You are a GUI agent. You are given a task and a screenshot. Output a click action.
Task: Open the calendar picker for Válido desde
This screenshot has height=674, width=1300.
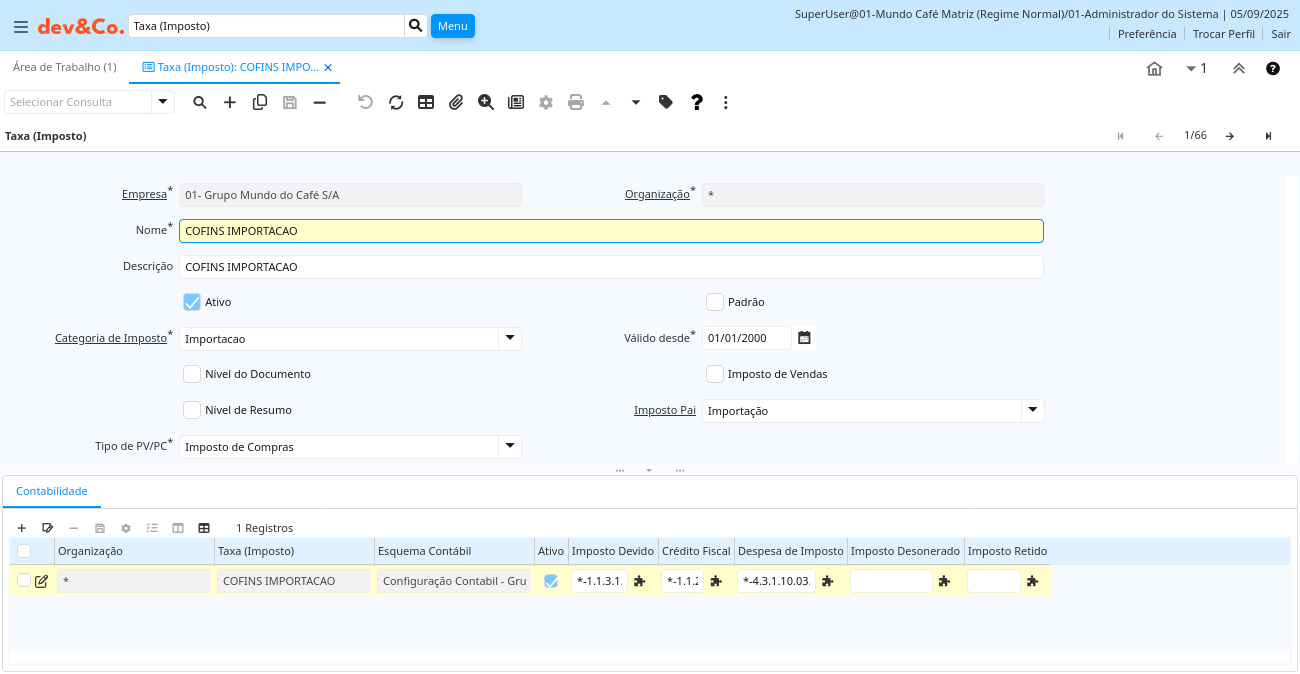click(804, 338)
